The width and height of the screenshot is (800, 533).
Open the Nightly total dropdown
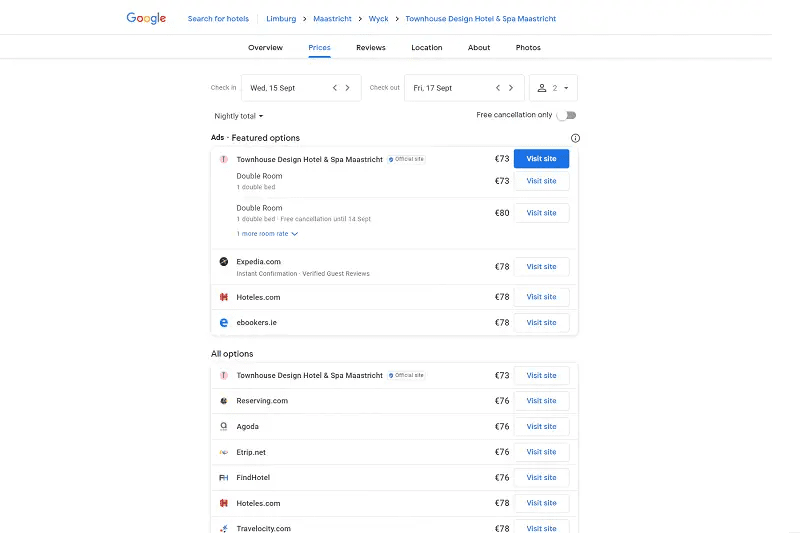click(239, 116)
